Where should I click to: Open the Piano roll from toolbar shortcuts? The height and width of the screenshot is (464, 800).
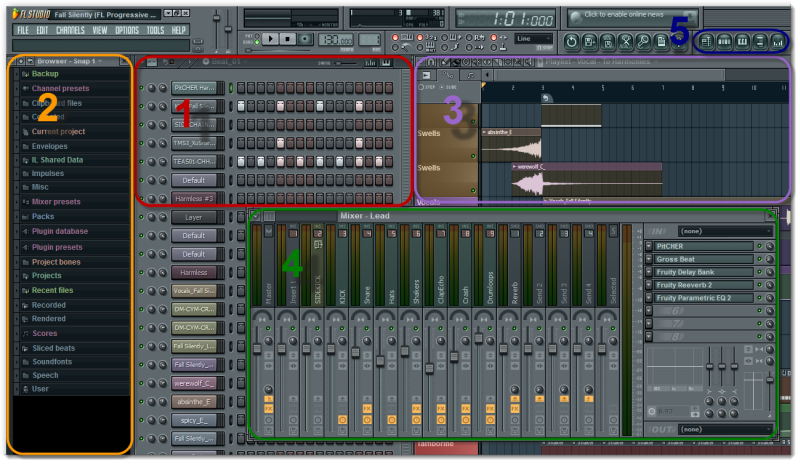click(743, 41)
